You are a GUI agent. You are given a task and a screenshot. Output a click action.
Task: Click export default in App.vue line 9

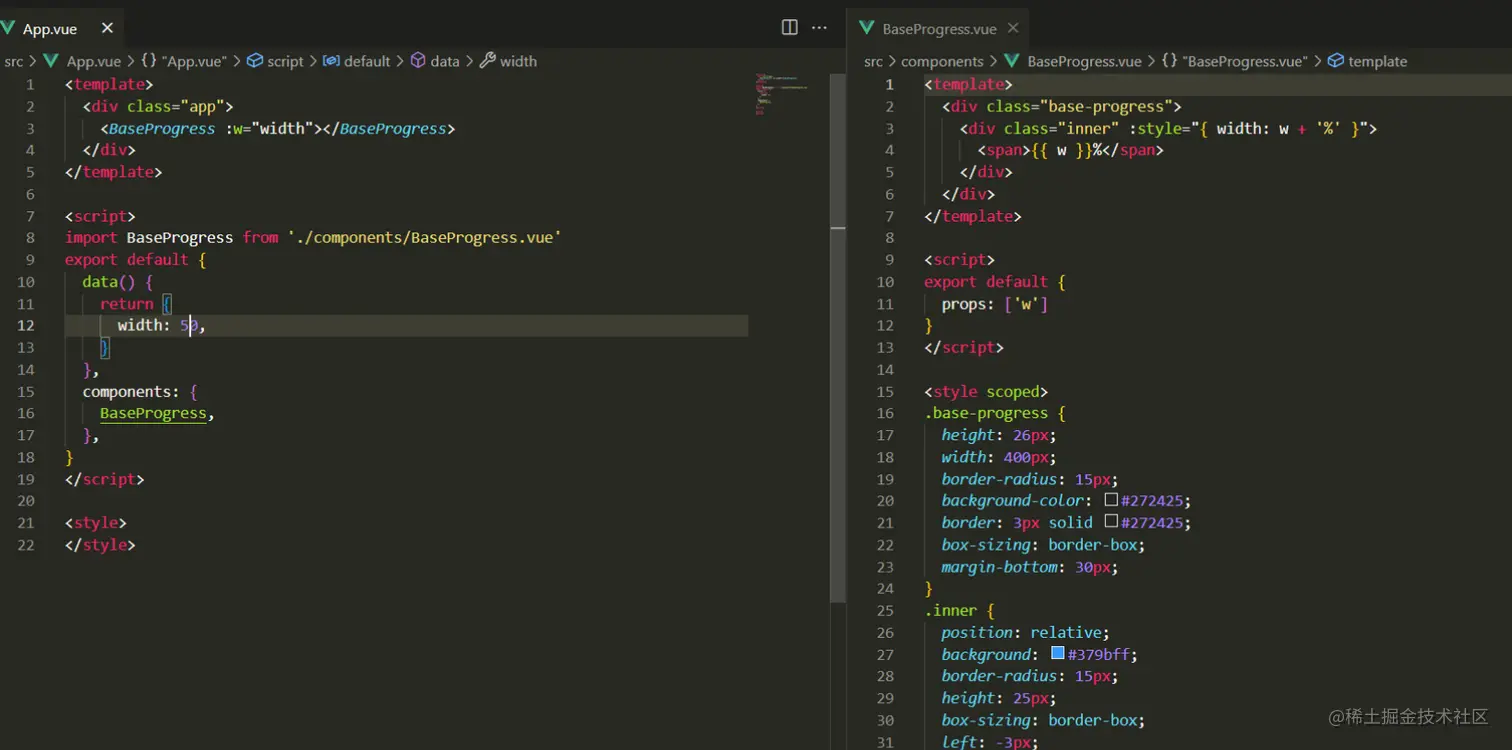pos(127,260)
